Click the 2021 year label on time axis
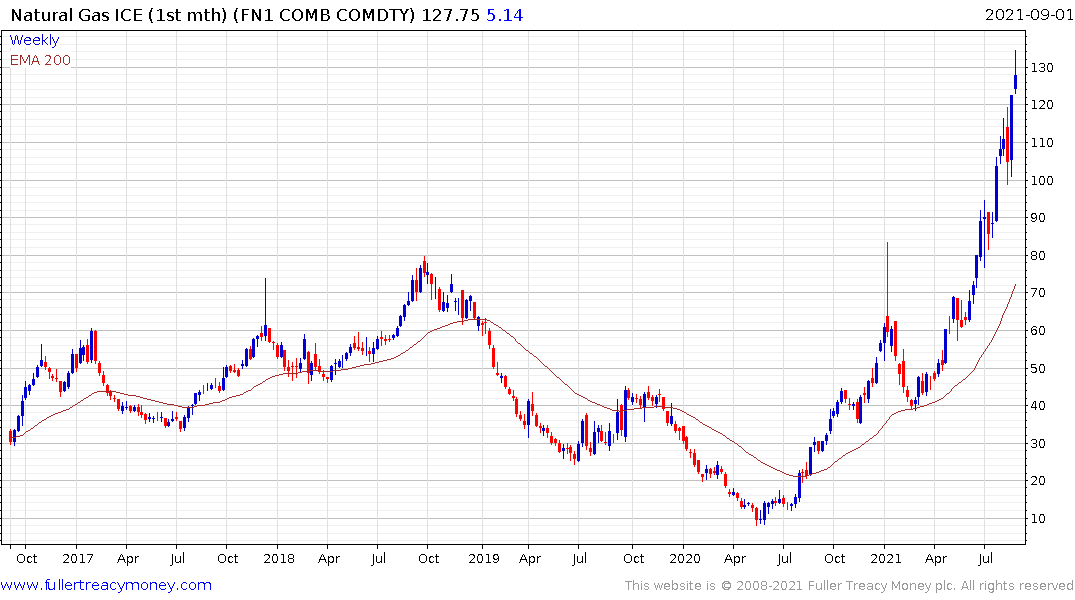Screen dimensions: 1075x600 point(885,558)
